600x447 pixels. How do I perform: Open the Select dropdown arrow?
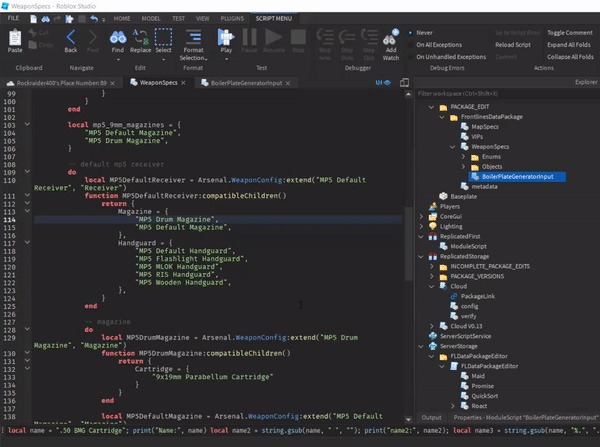tap(163, 59)
